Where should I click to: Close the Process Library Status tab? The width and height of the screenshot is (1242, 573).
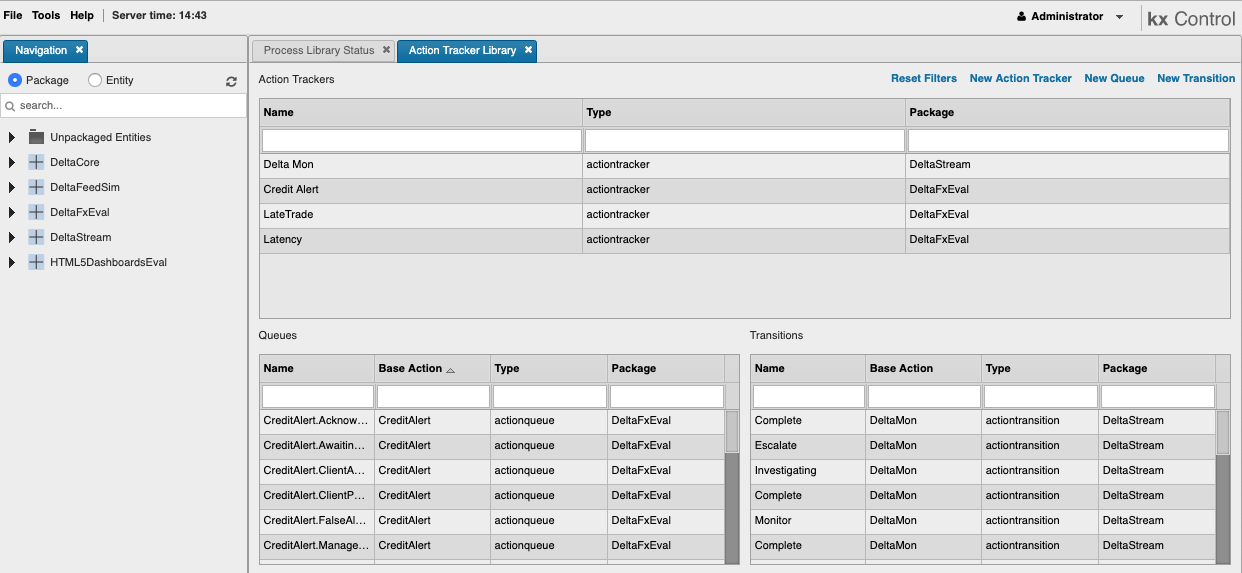point(386,50)
